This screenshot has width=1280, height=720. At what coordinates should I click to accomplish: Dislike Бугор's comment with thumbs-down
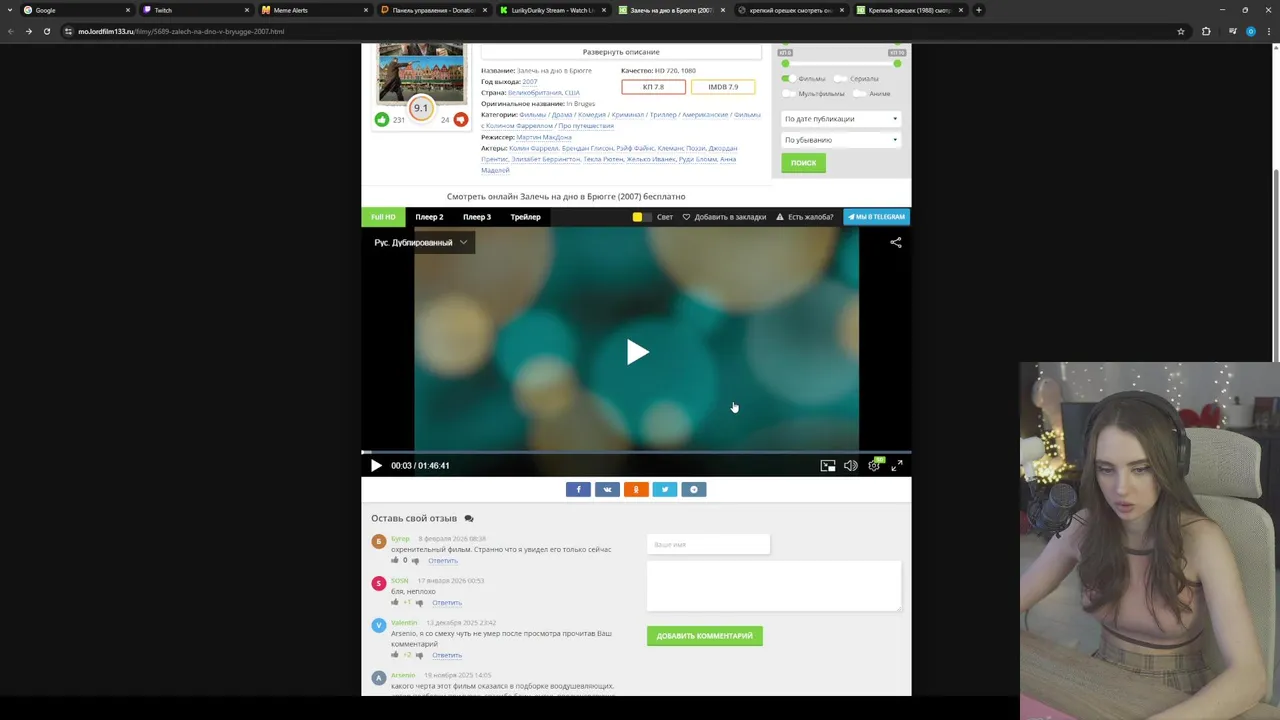click(416, 561)
